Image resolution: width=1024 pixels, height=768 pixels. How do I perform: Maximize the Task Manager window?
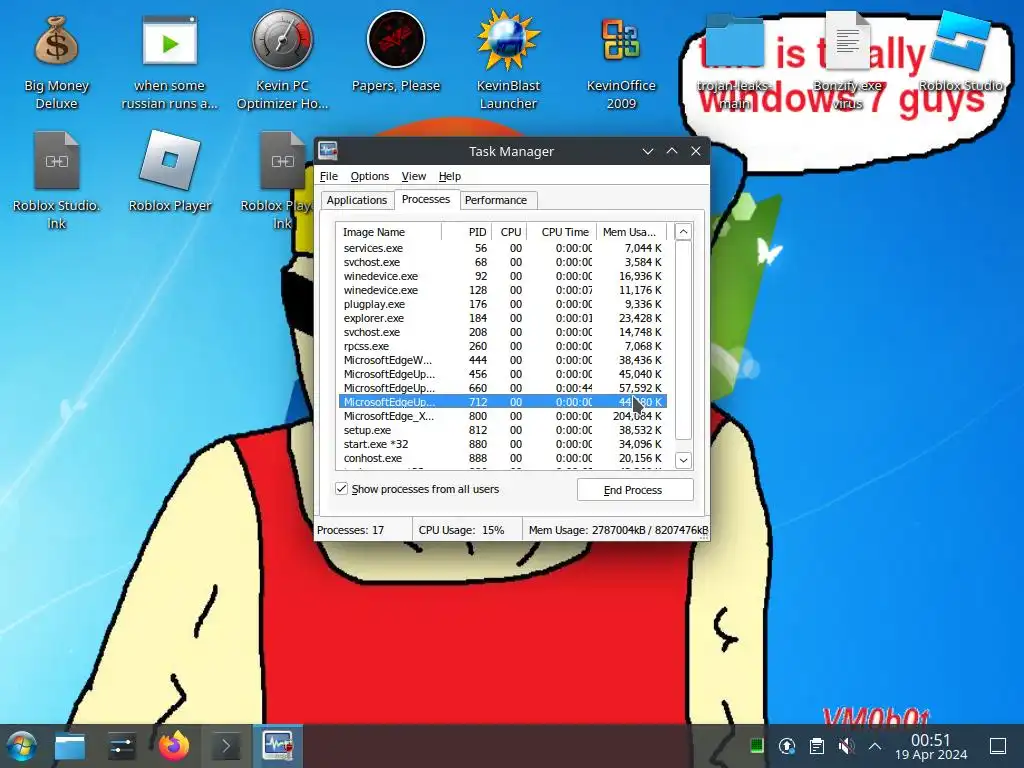coord(672,152)
